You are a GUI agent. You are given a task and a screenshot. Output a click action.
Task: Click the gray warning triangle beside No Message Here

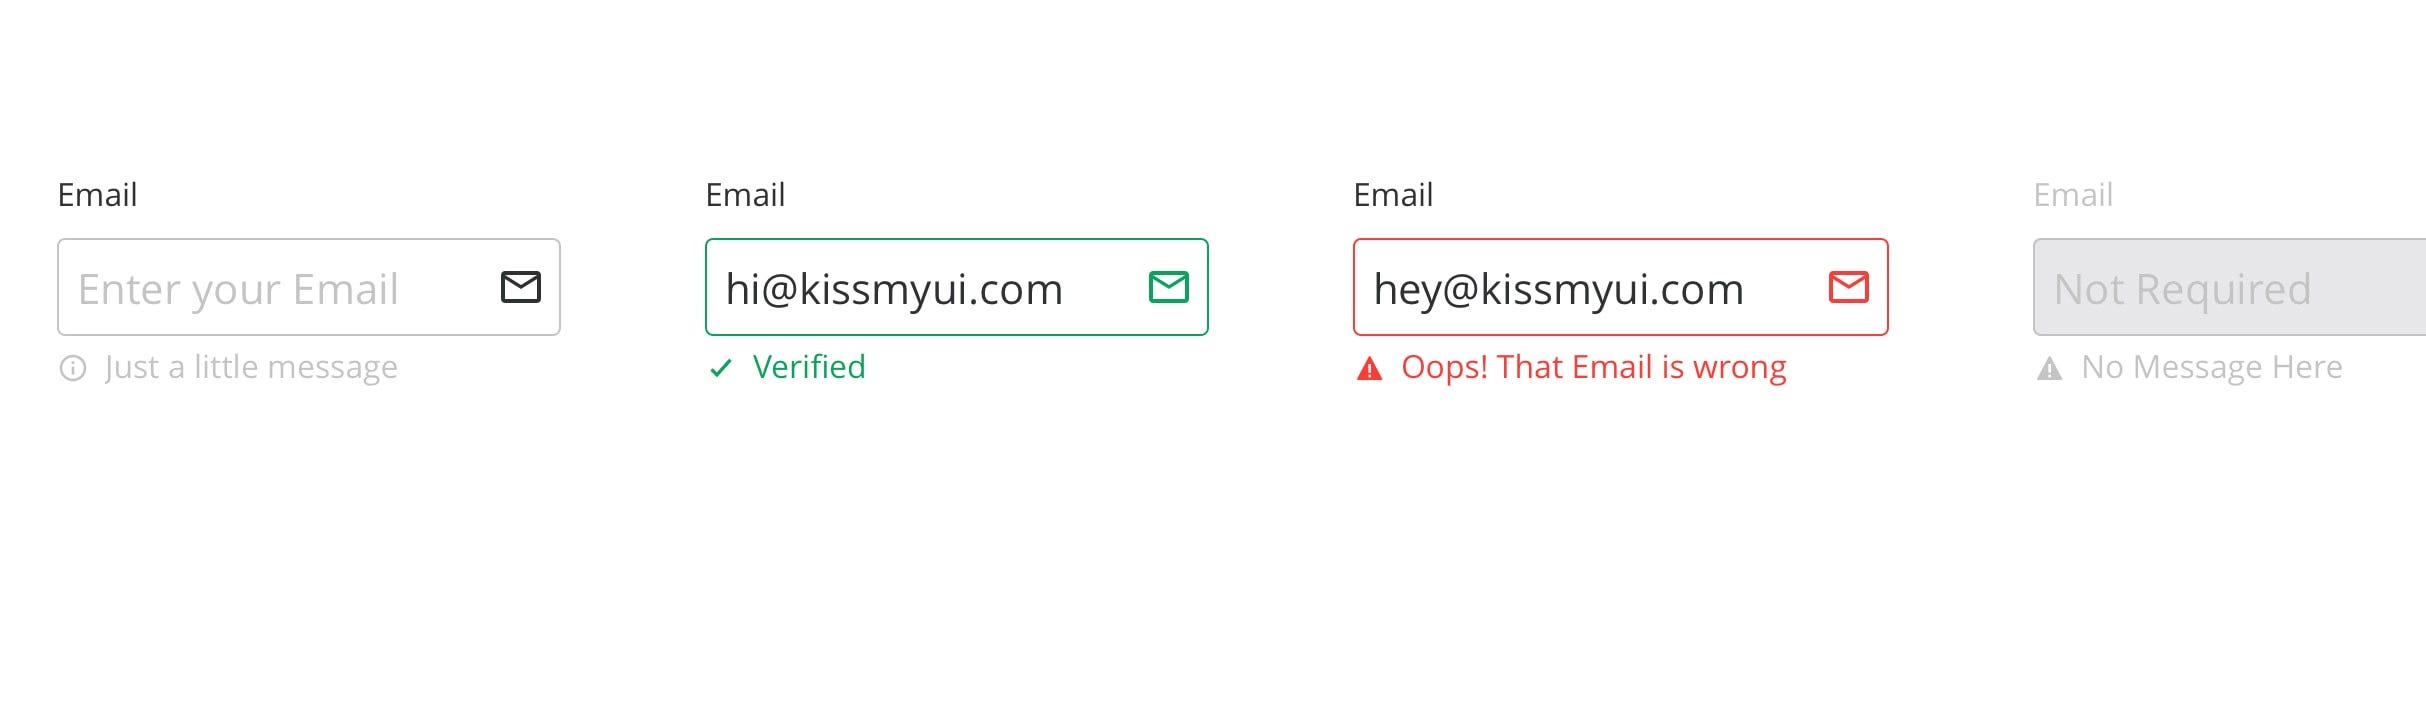[x=2049, y=369]
